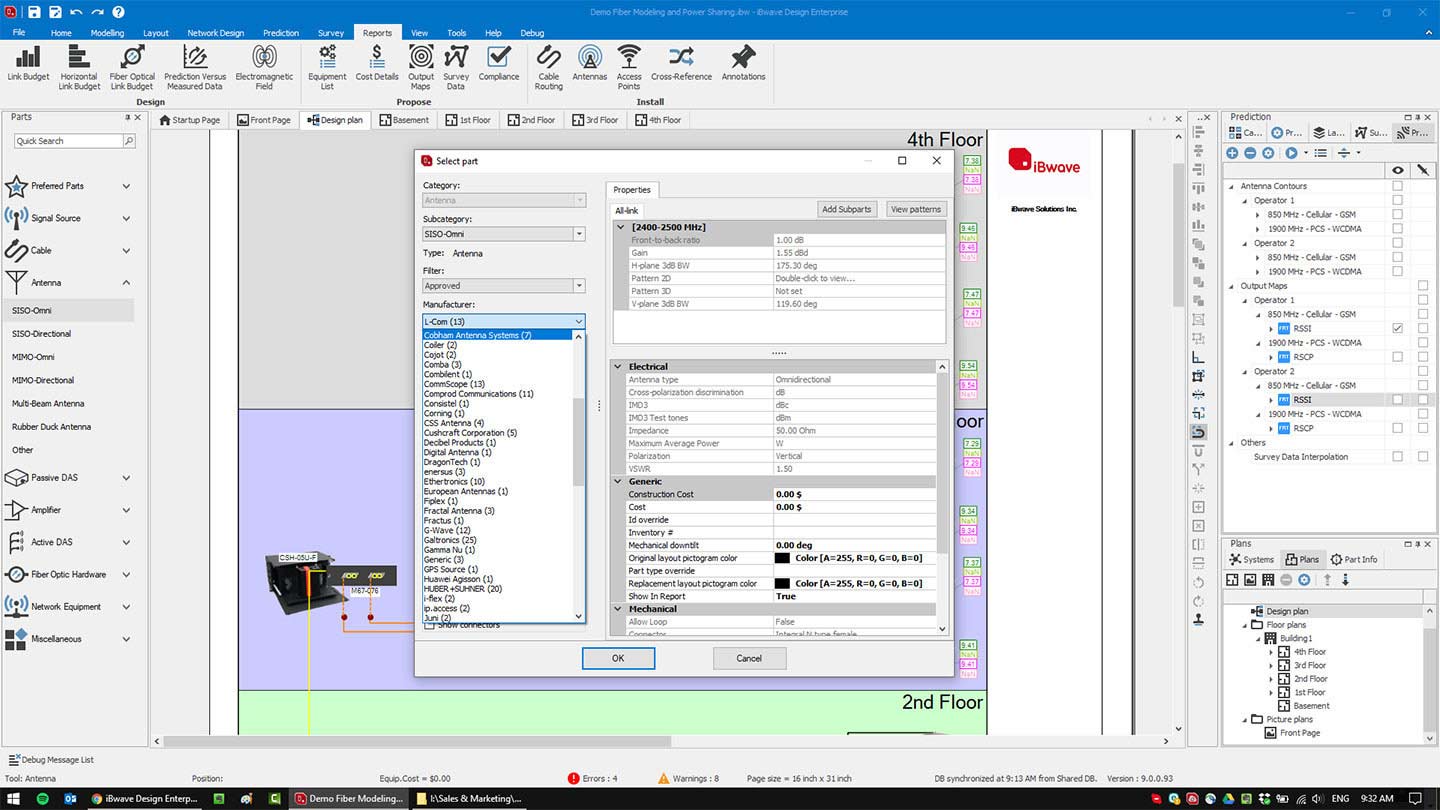Click the Save icon in title bar
This screenshot has width=1440, height=810.
[x=34, y=12]
